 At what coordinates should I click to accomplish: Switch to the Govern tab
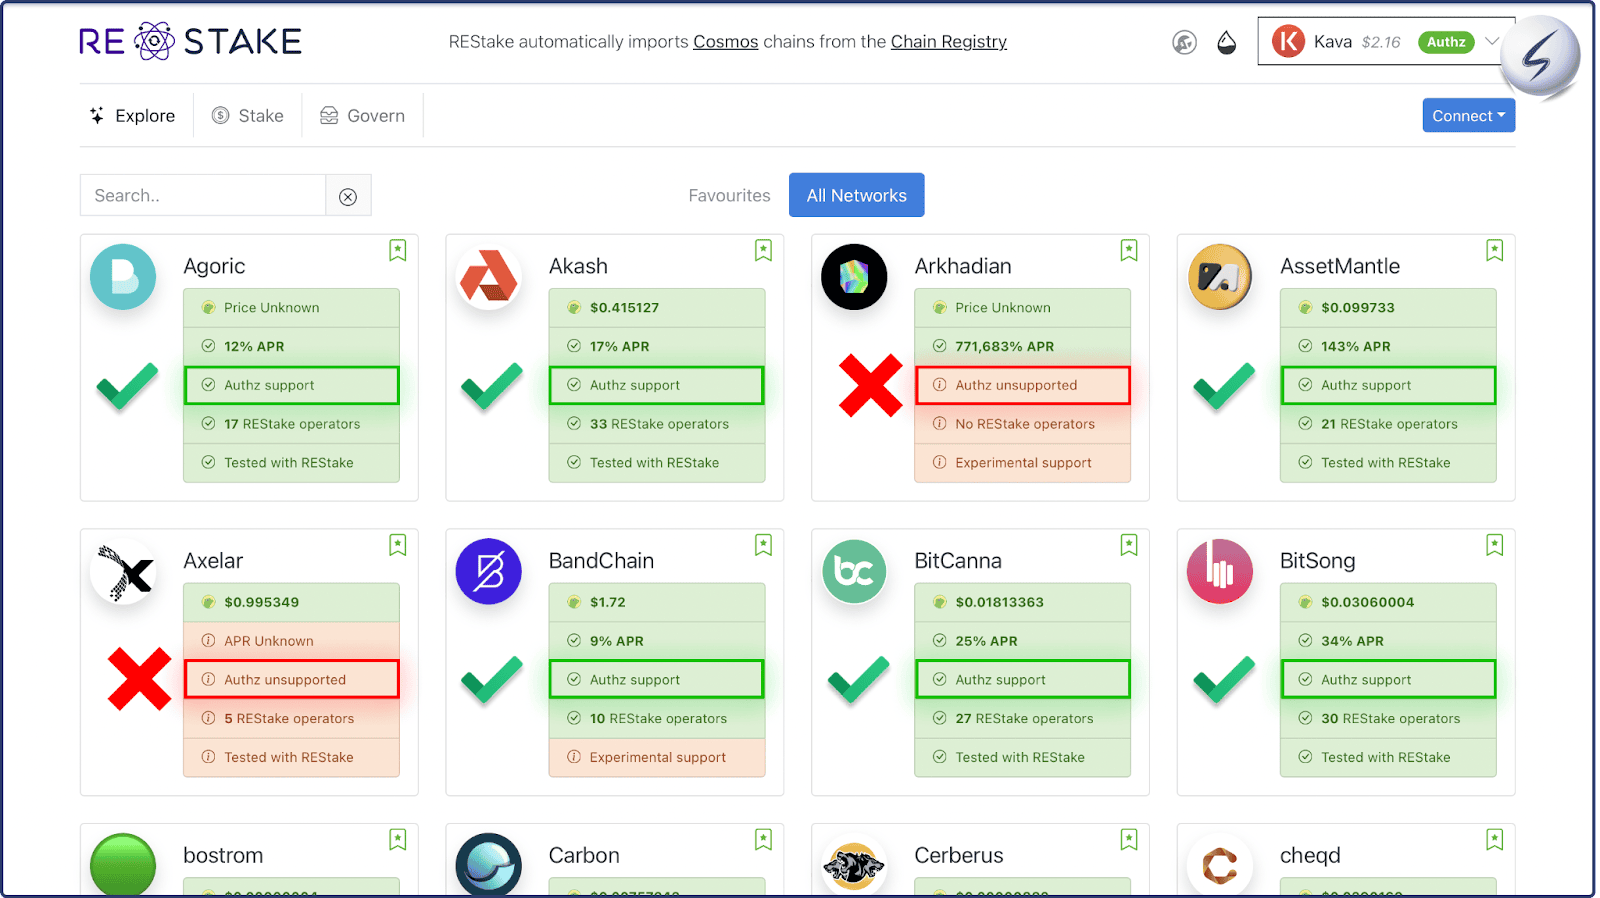(363, 116)
